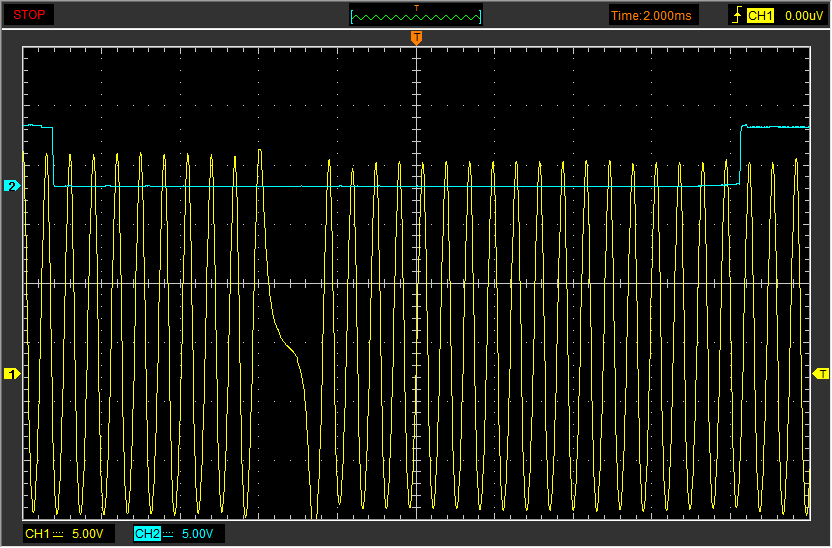
Task: Click the small T in the overview bar
Action: [416, 8]
